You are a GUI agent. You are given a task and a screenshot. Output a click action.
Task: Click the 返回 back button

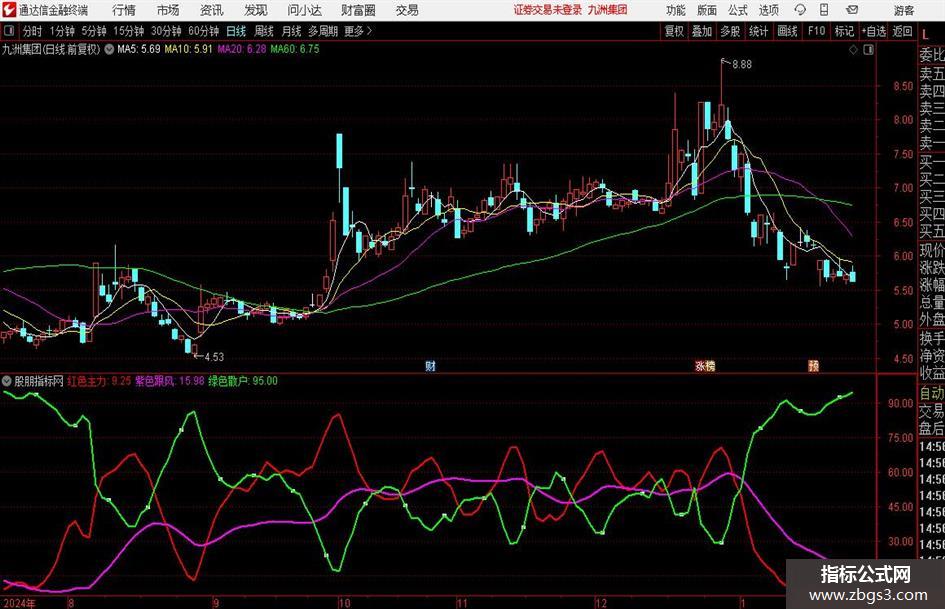click(x=902, y=31)
